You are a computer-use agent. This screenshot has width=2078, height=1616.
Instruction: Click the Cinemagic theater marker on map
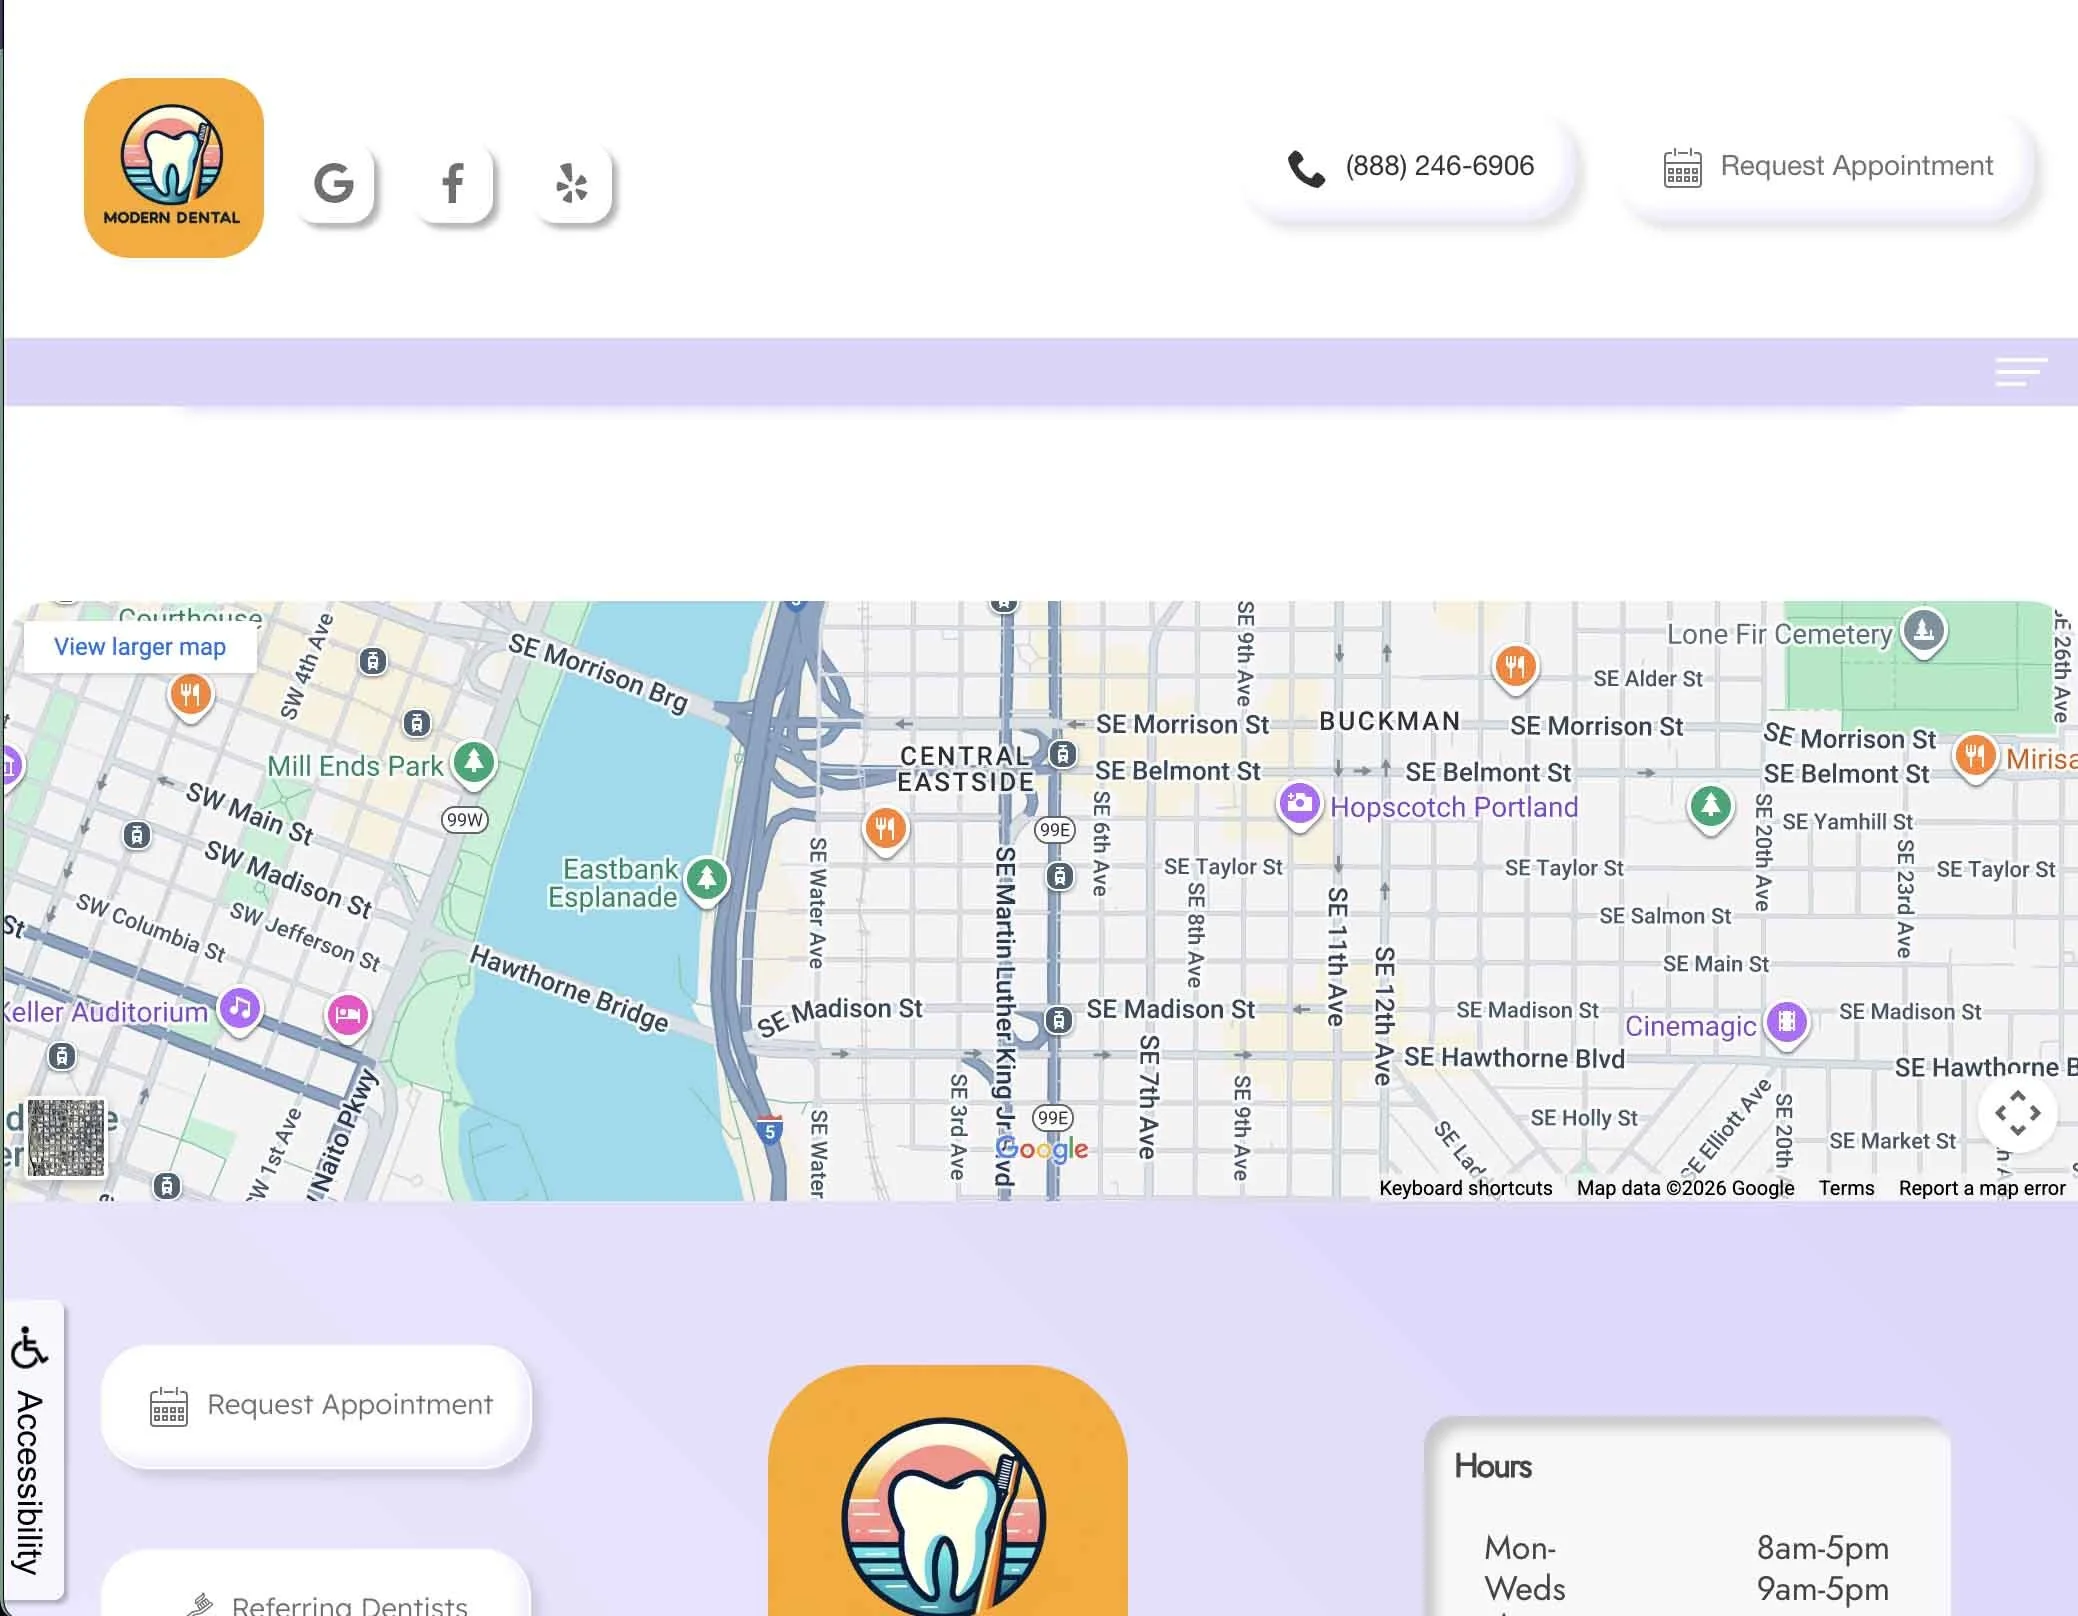[1786, 1024]
